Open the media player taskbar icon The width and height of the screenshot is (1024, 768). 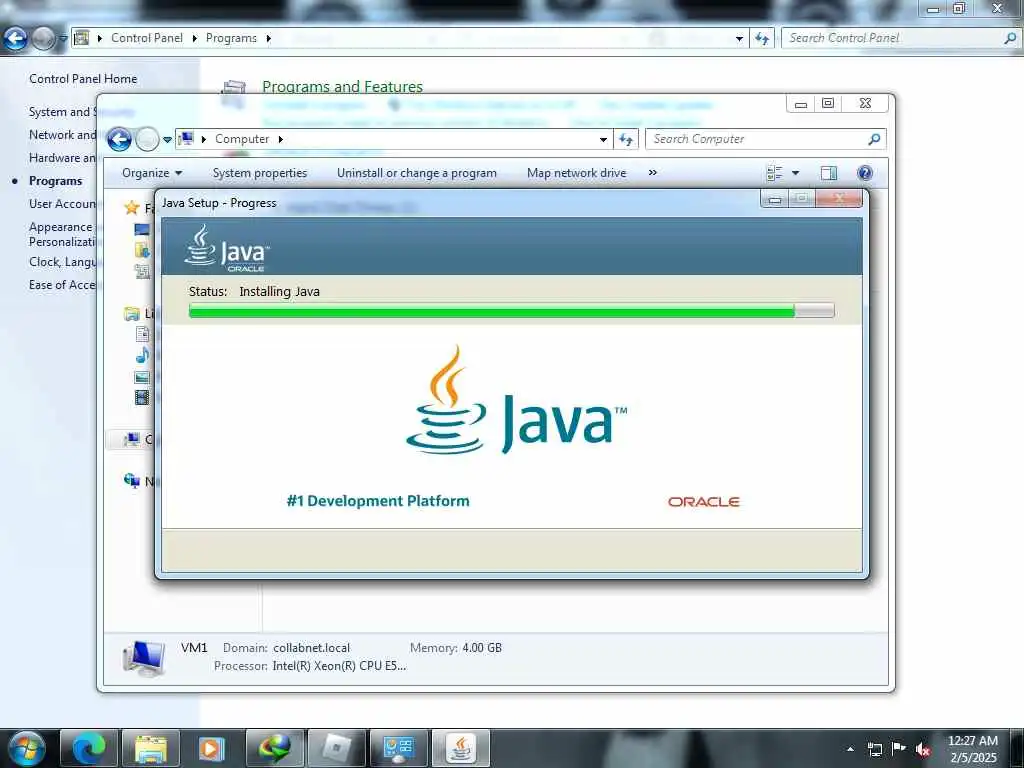(x=212, y=748)
